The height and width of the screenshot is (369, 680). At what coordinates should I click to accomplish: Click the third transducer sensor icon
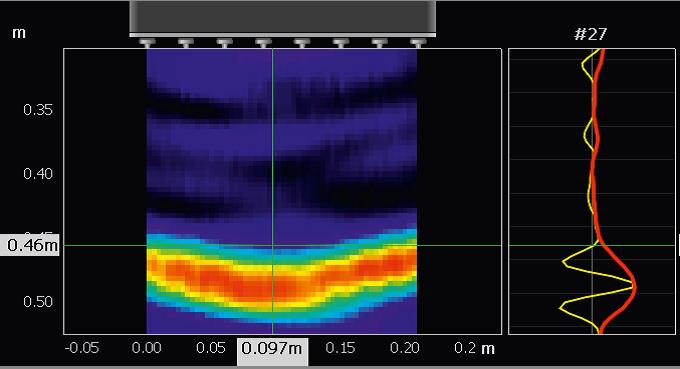pos(224,43)
